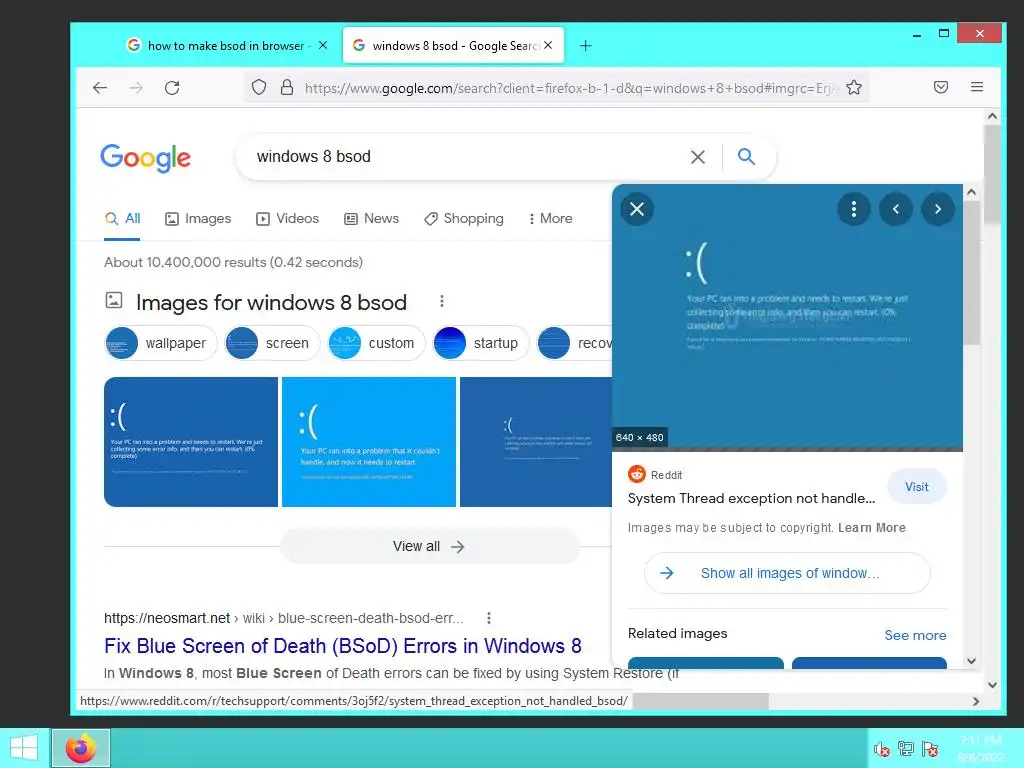Select the screen filter chip

(272, 343)
